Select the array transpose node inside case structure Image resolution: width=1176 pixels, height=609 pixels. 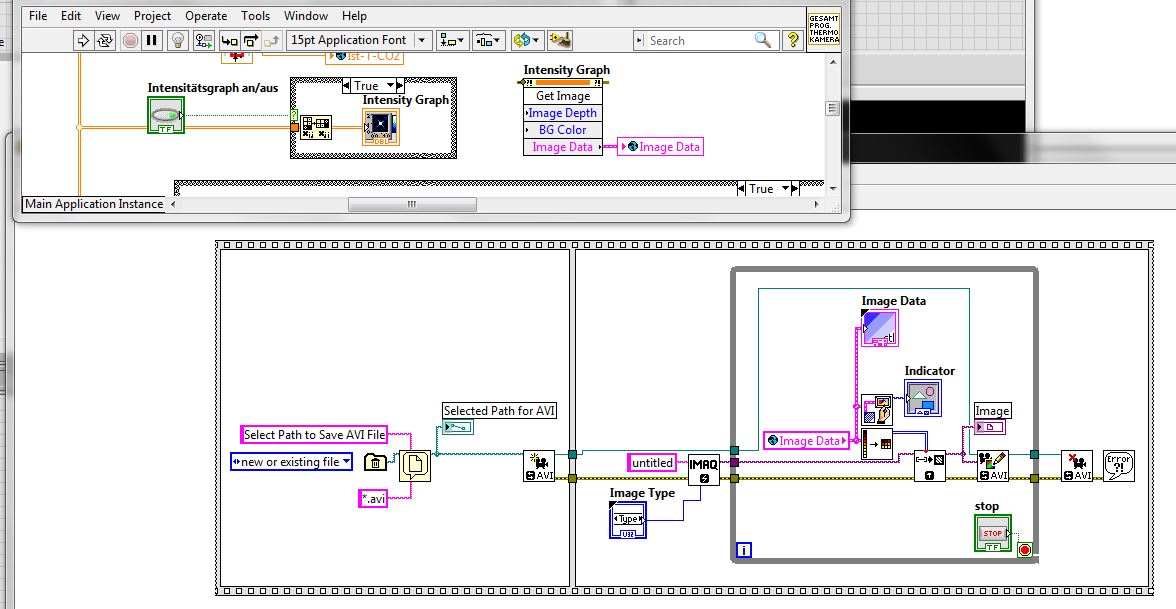pyautogui.click(x=316, y=128)
